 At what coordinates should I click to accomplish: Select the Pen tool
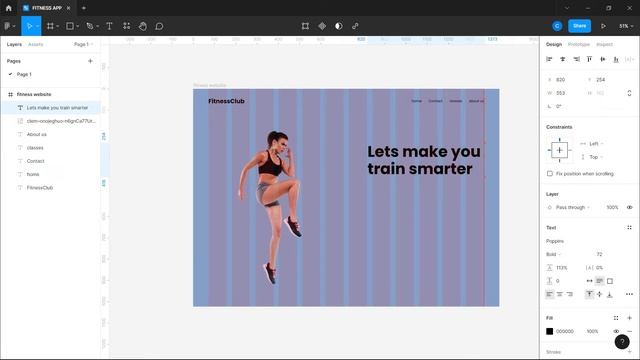tap(90, 26)
